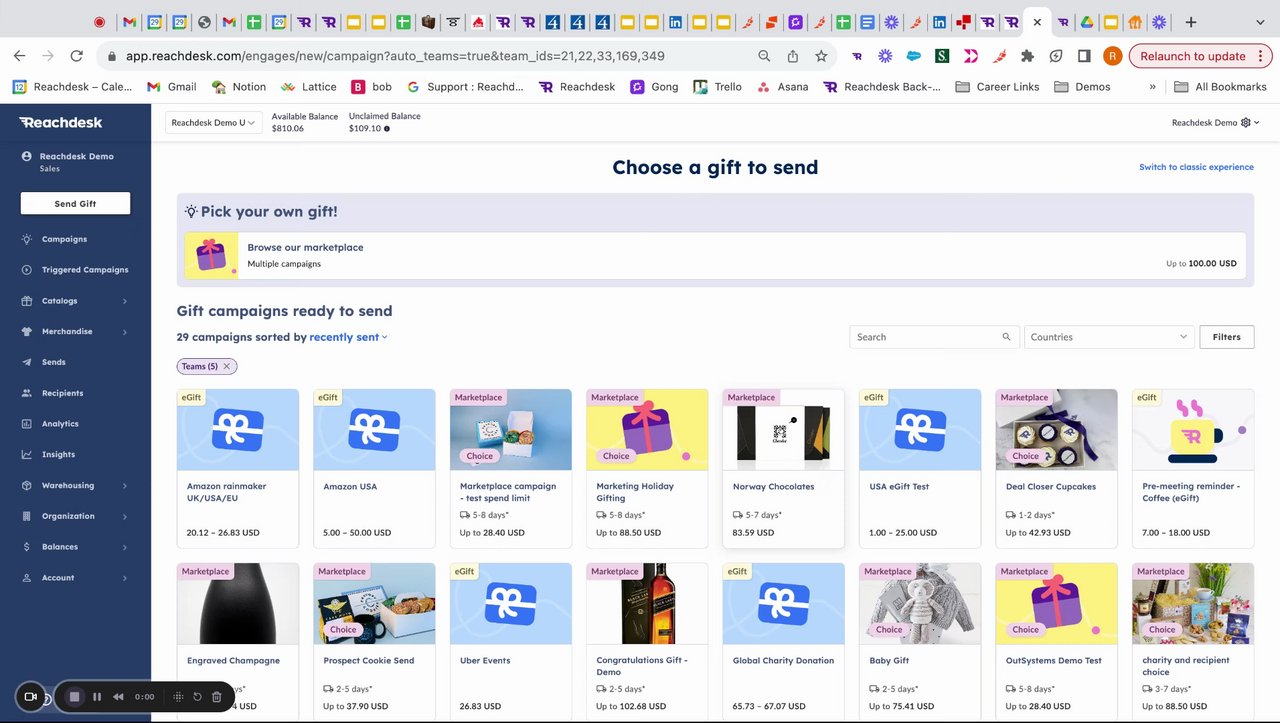Select the Amazon USA eGift card
Image resolution: width=1280 pixels, height=723 pixels.
(x=374, y=468)
